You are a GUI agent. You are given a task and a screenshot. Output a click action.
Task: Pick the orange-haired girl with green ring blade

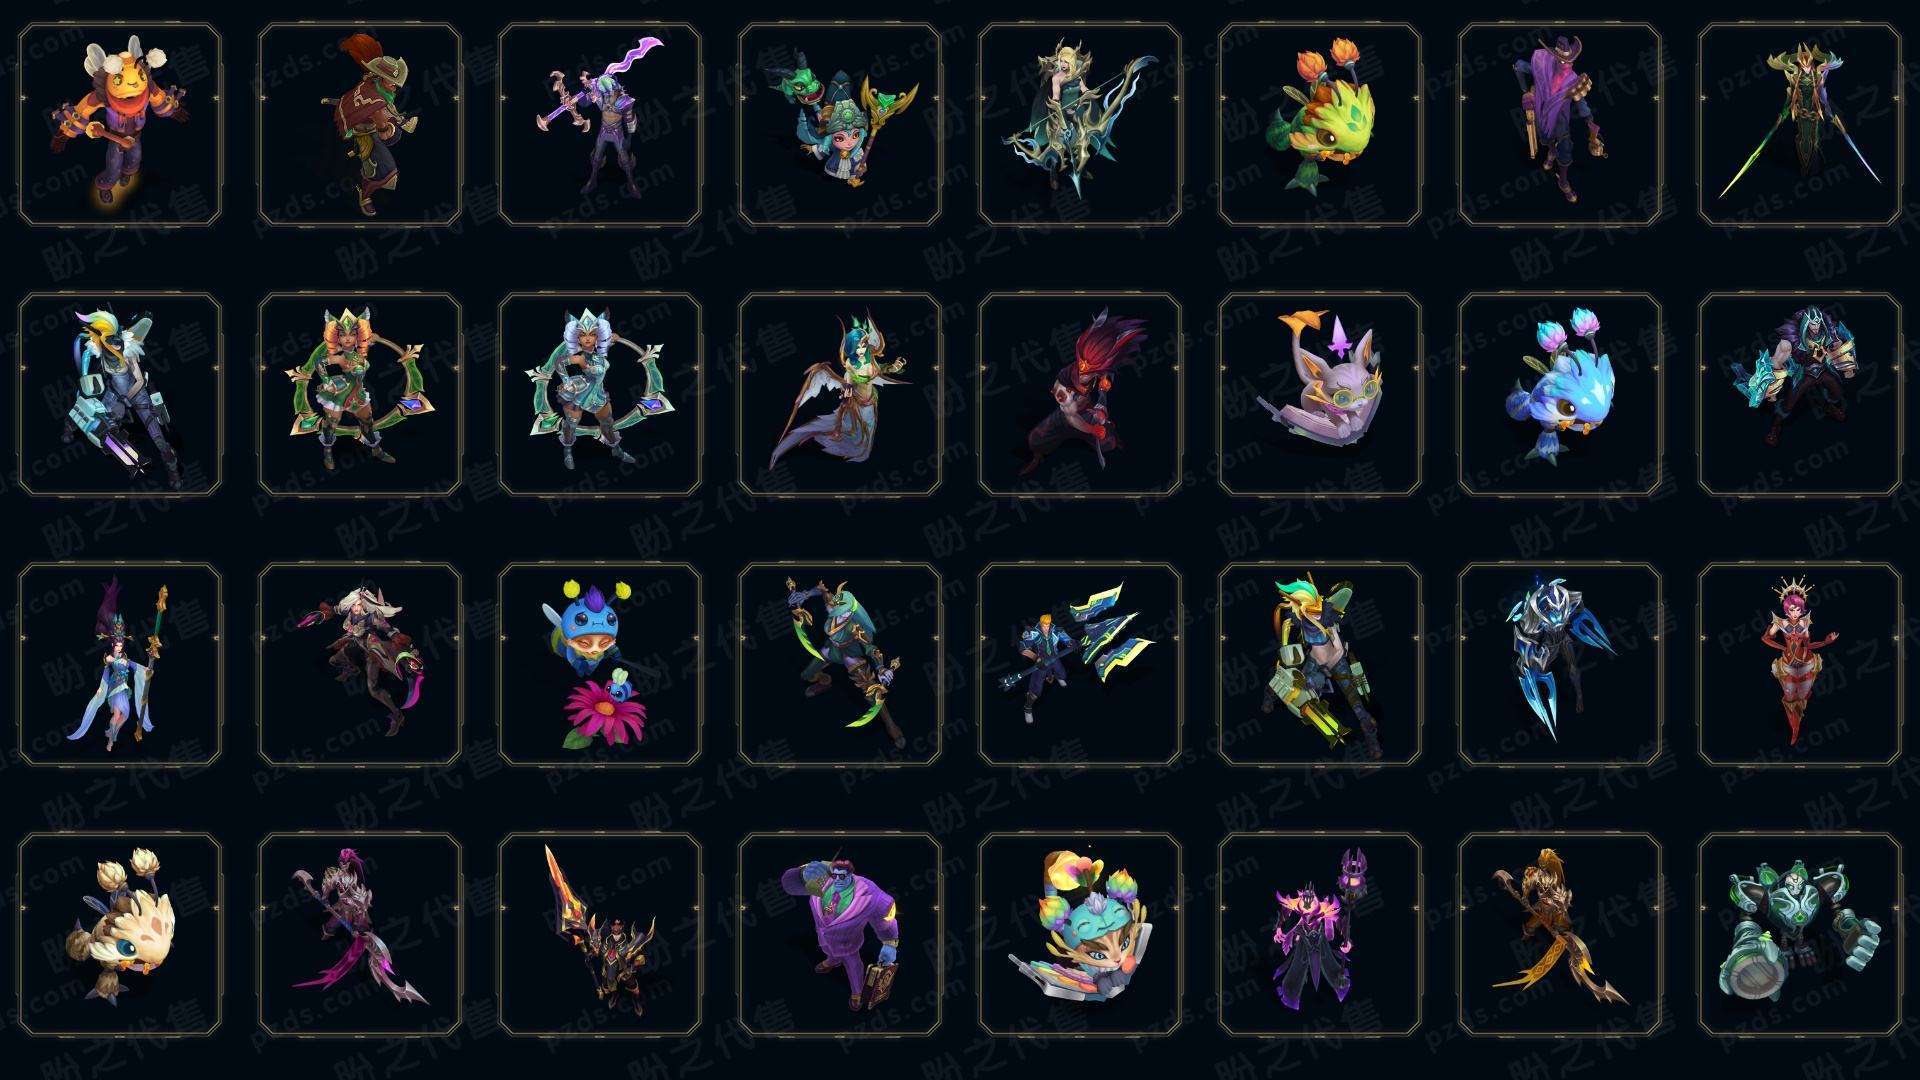tap(360, 394)
